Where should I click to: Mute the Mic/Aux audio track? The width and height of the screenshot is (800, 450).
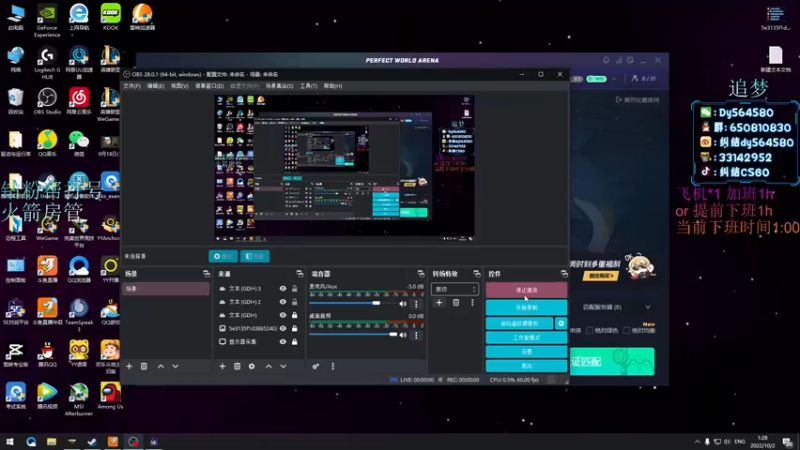coord(403,304)
